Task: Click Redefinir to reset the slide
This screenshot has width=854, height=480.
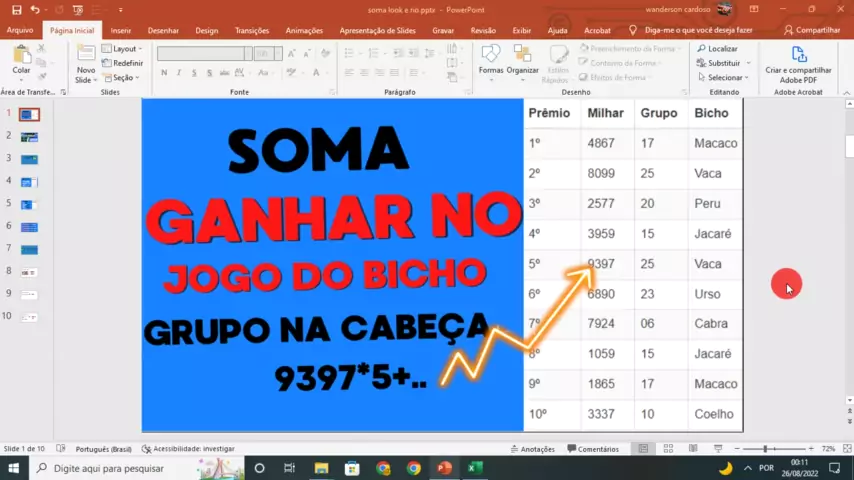Action: tap(126, 63)
